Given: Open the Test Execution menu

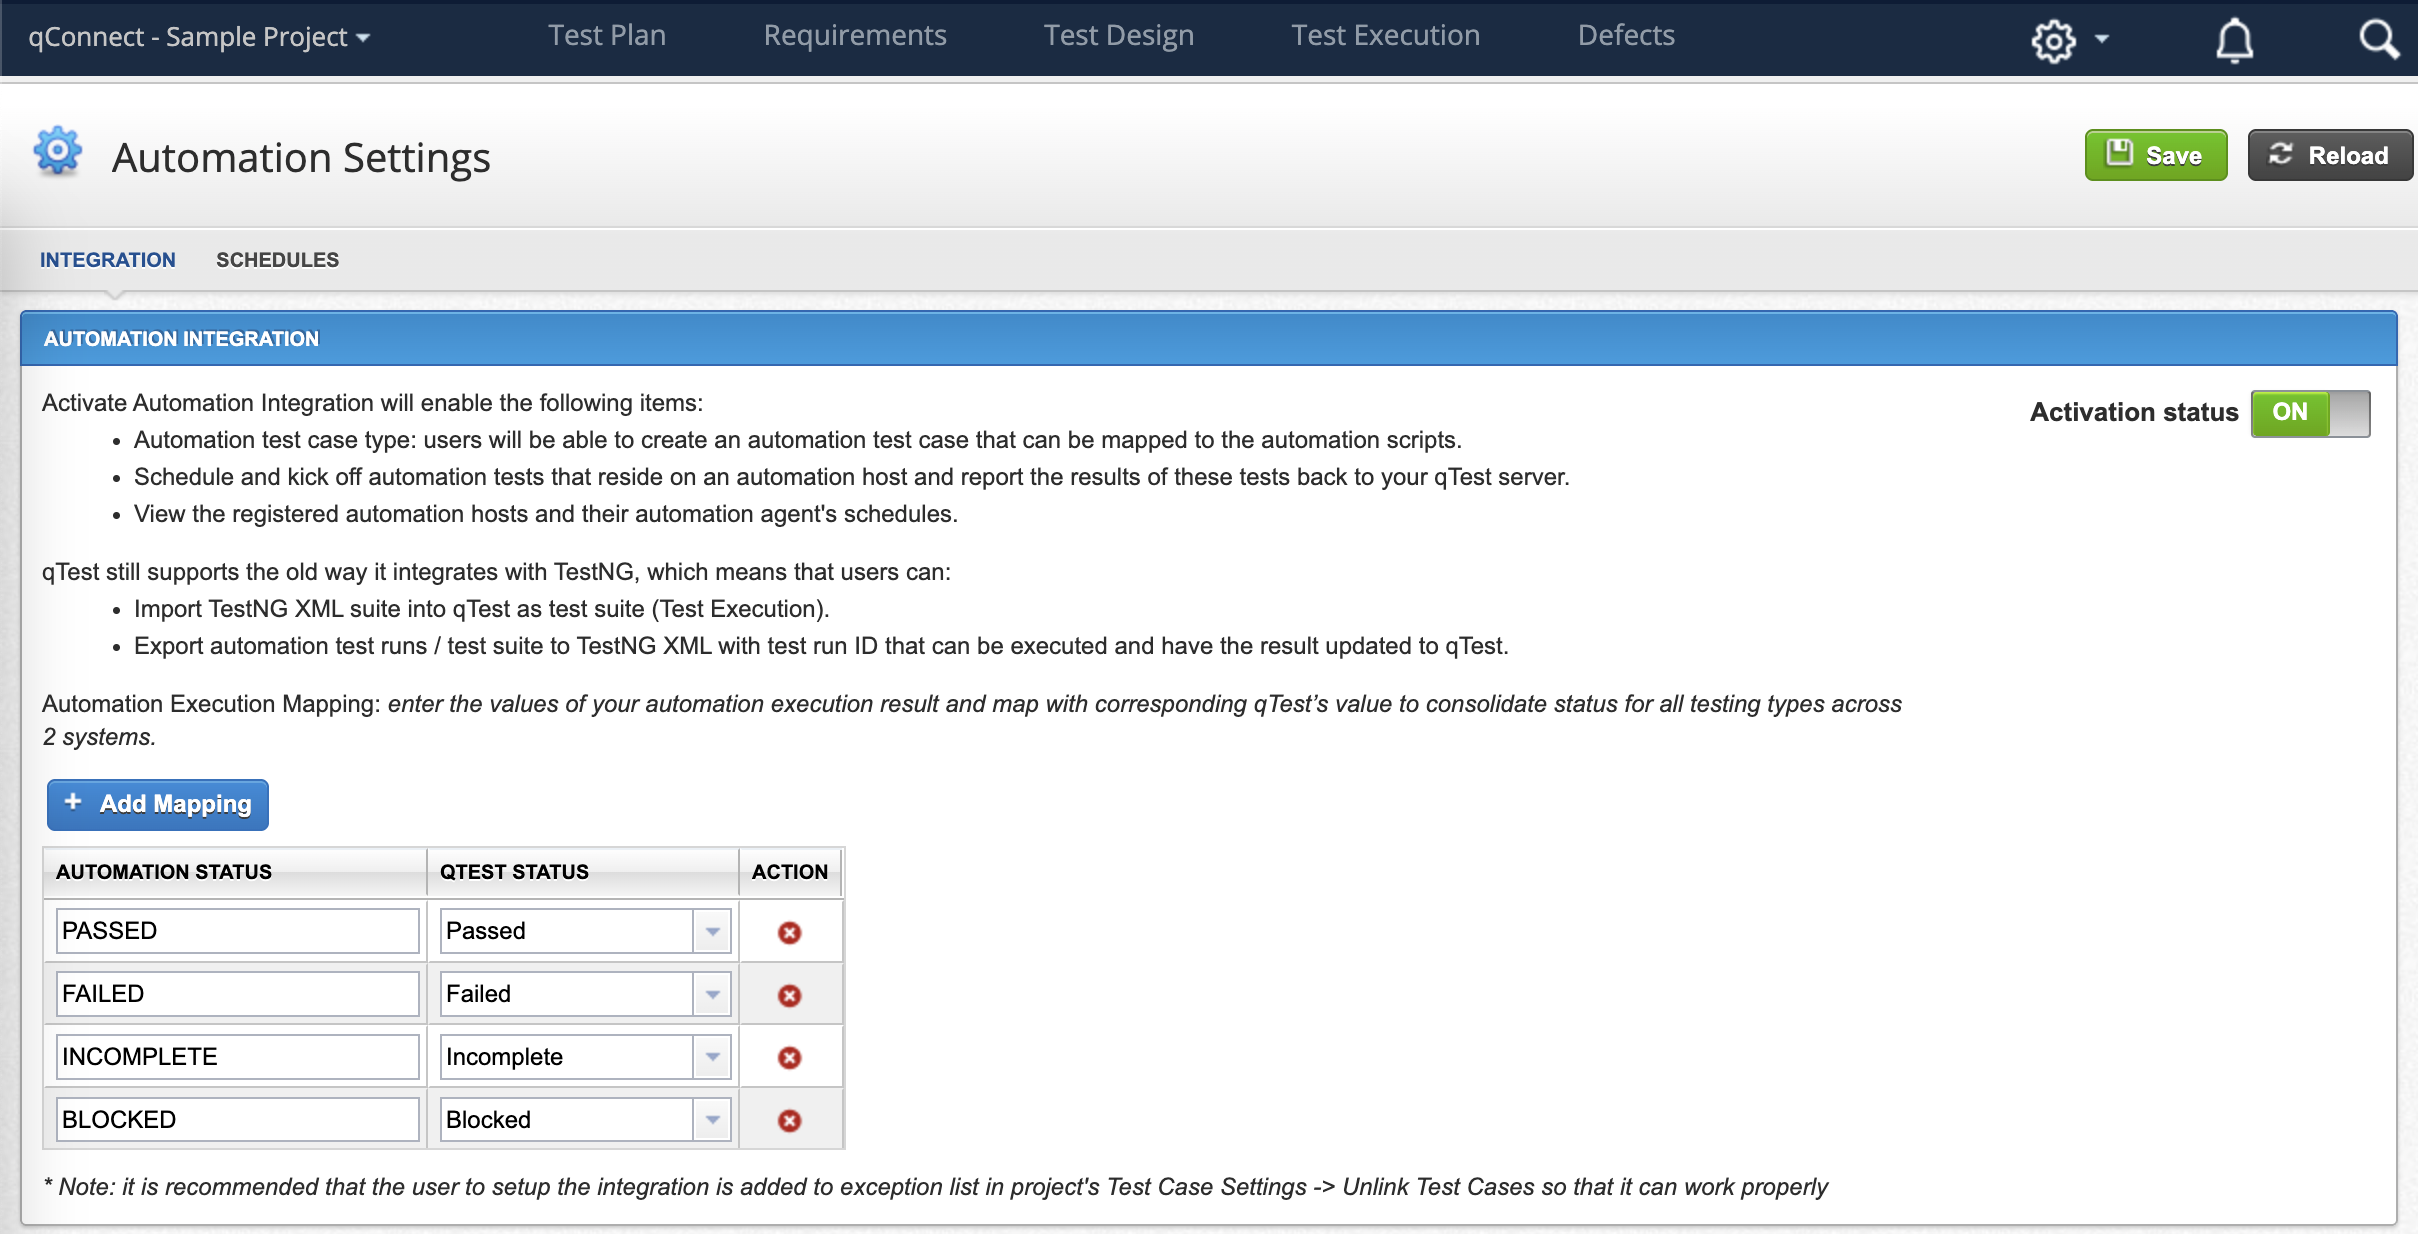Looking at the screenshot, I should (x=1384, y=36).
